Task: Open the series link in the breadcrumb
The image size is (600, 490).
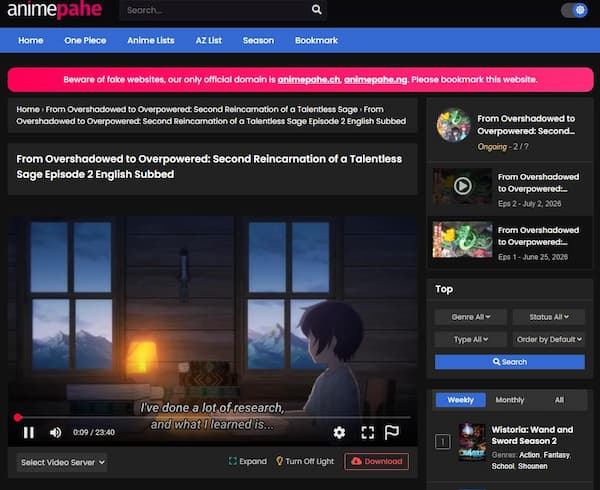Action: pos(202,109)
